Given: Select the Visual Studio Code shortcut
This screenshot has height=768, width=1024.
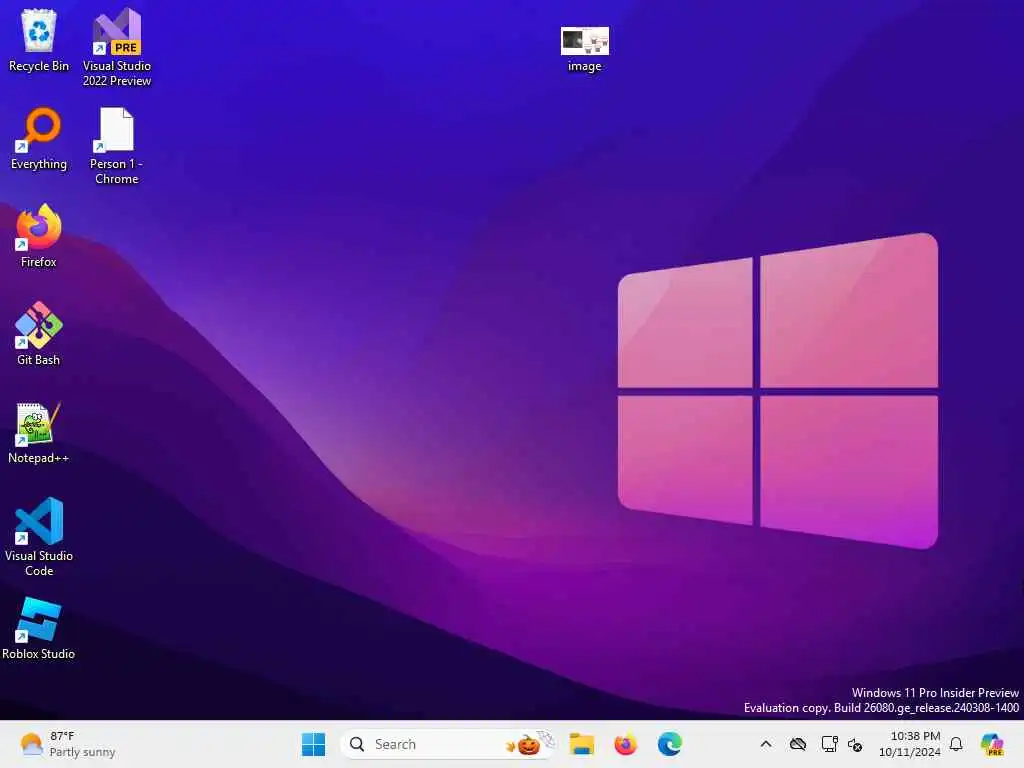Looking at the screenshot, I should (39, 537).
